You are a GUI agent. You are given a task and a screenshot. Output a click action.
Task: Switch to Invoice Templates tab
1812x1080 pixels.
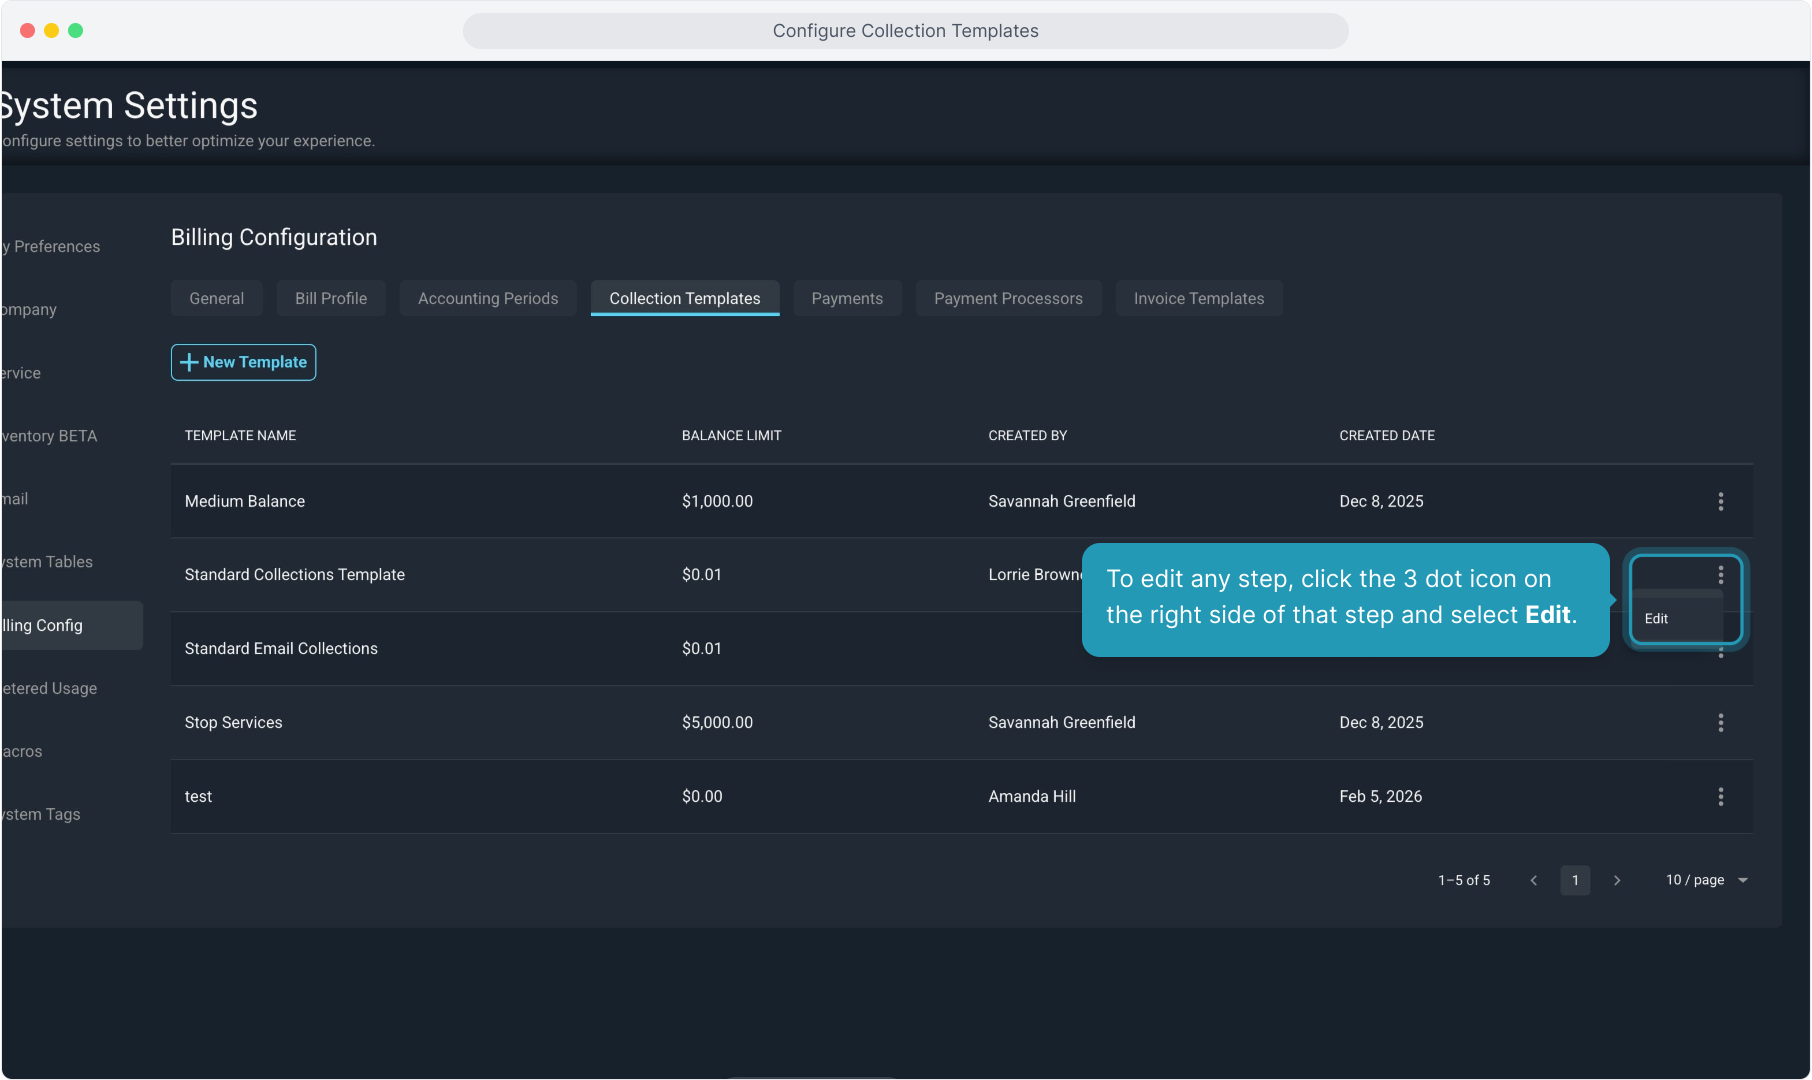(1198, 299)
